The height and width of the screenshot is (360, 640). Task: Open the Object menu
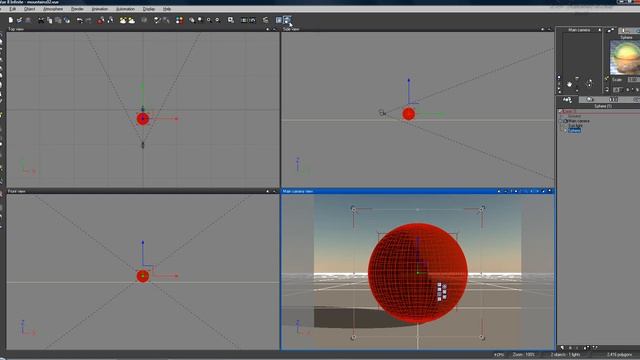[29, 9]
